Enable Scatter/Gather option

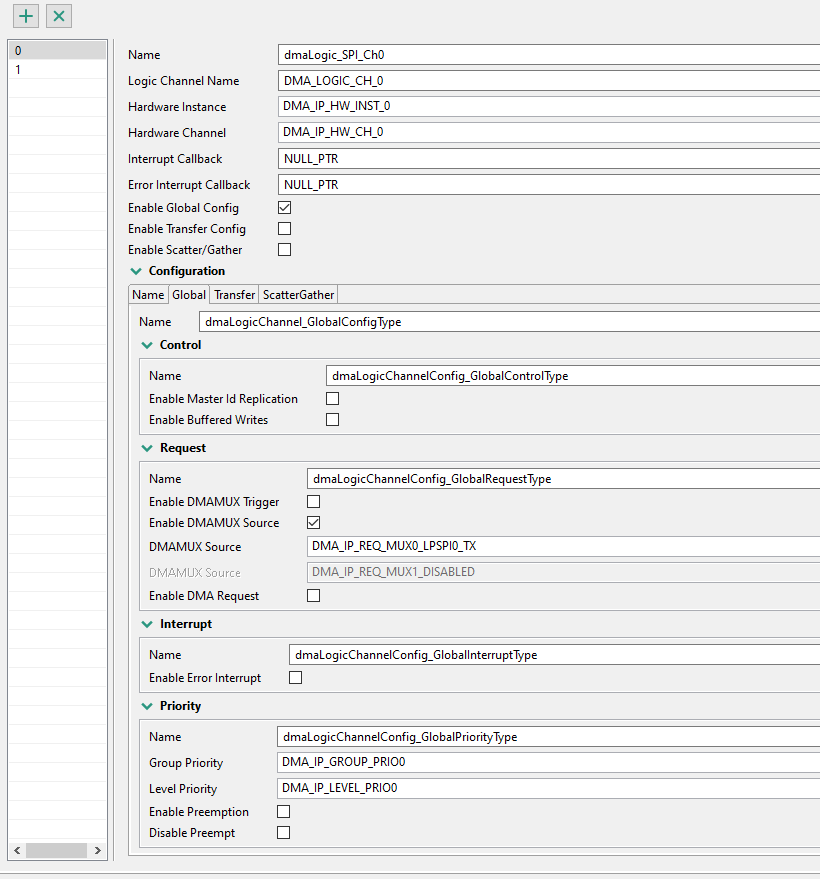click(x=284, y=249)
